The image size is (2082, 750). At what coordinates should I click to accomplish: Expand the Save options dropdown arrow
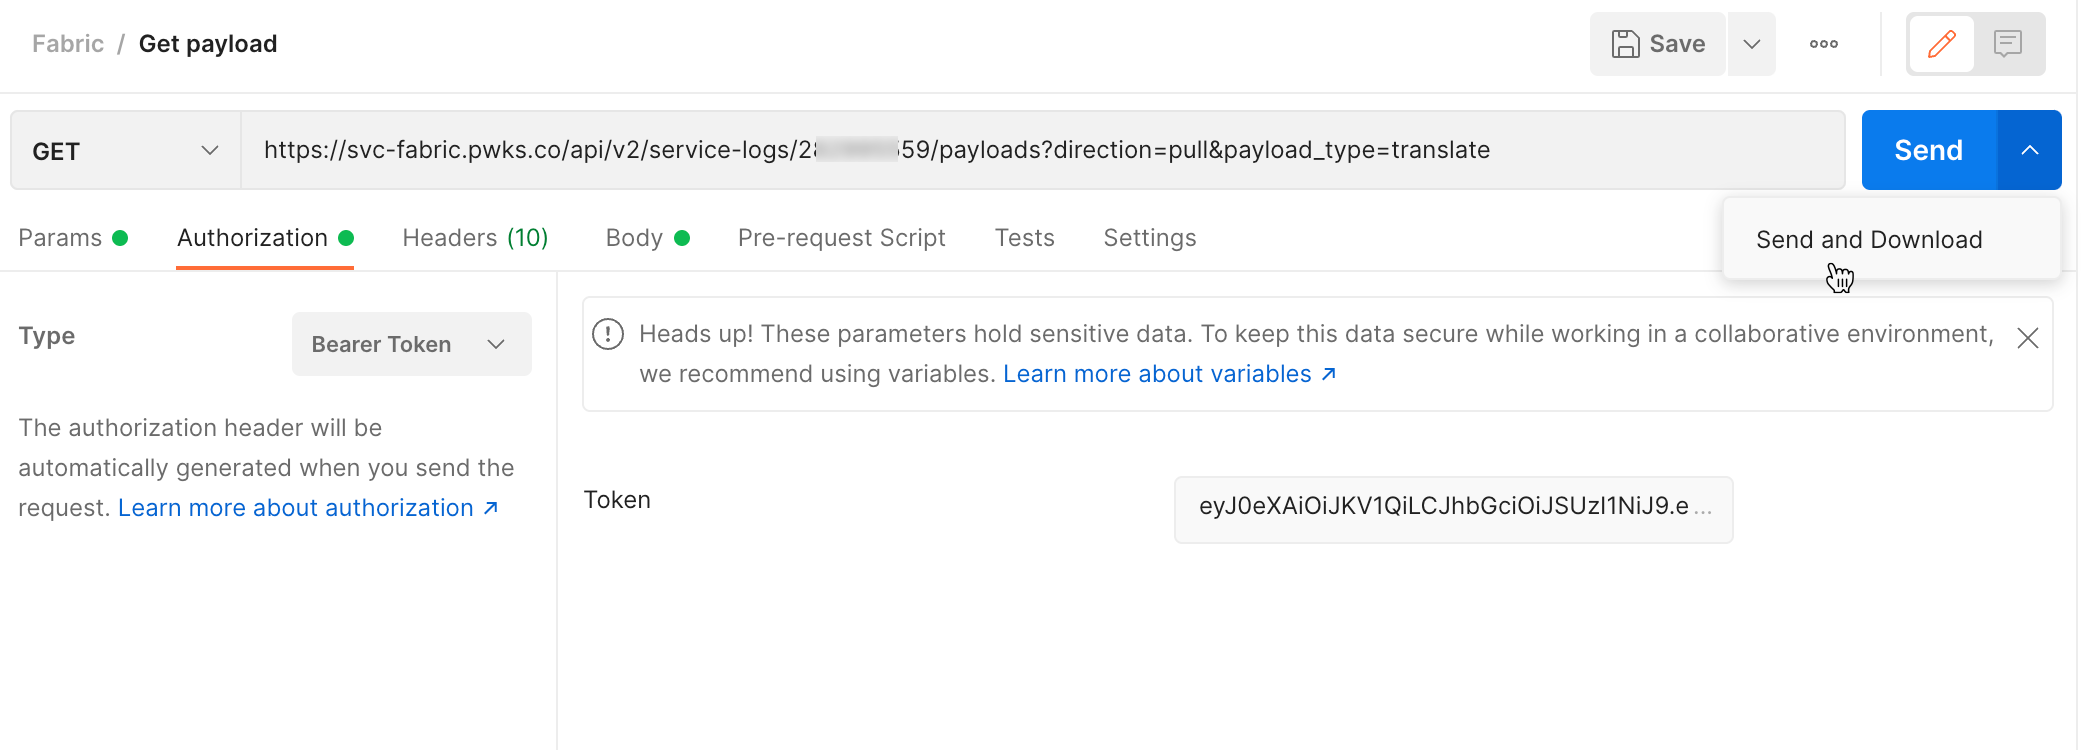pos(1751,44)
